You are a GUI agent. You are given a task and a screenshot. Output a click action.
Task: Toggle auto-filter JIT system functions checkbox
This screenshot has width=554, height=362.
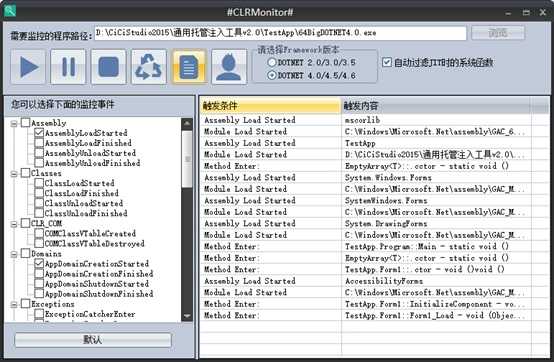pos(387,63)
